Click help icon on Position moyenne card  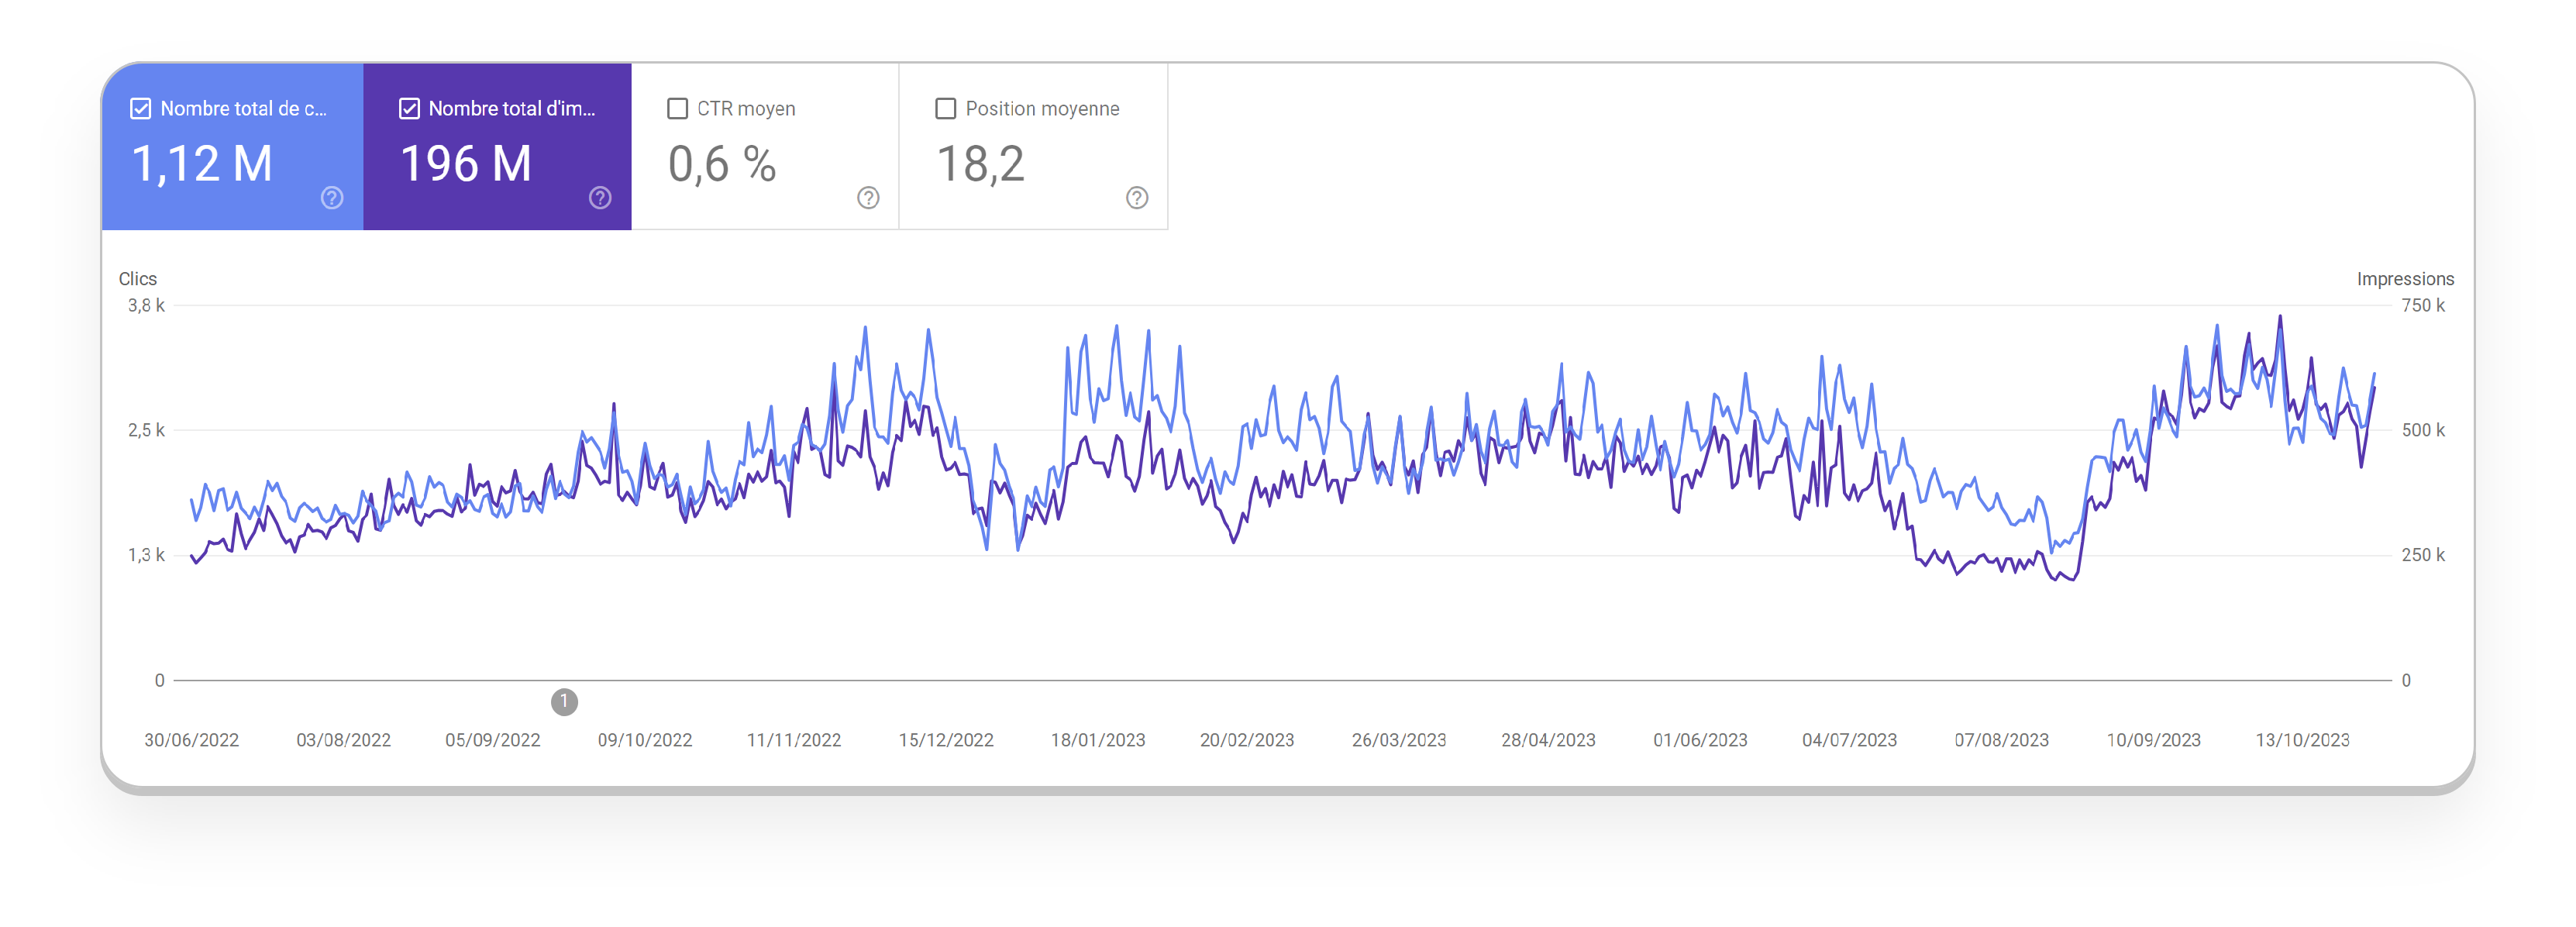[x=1136, y=198]
